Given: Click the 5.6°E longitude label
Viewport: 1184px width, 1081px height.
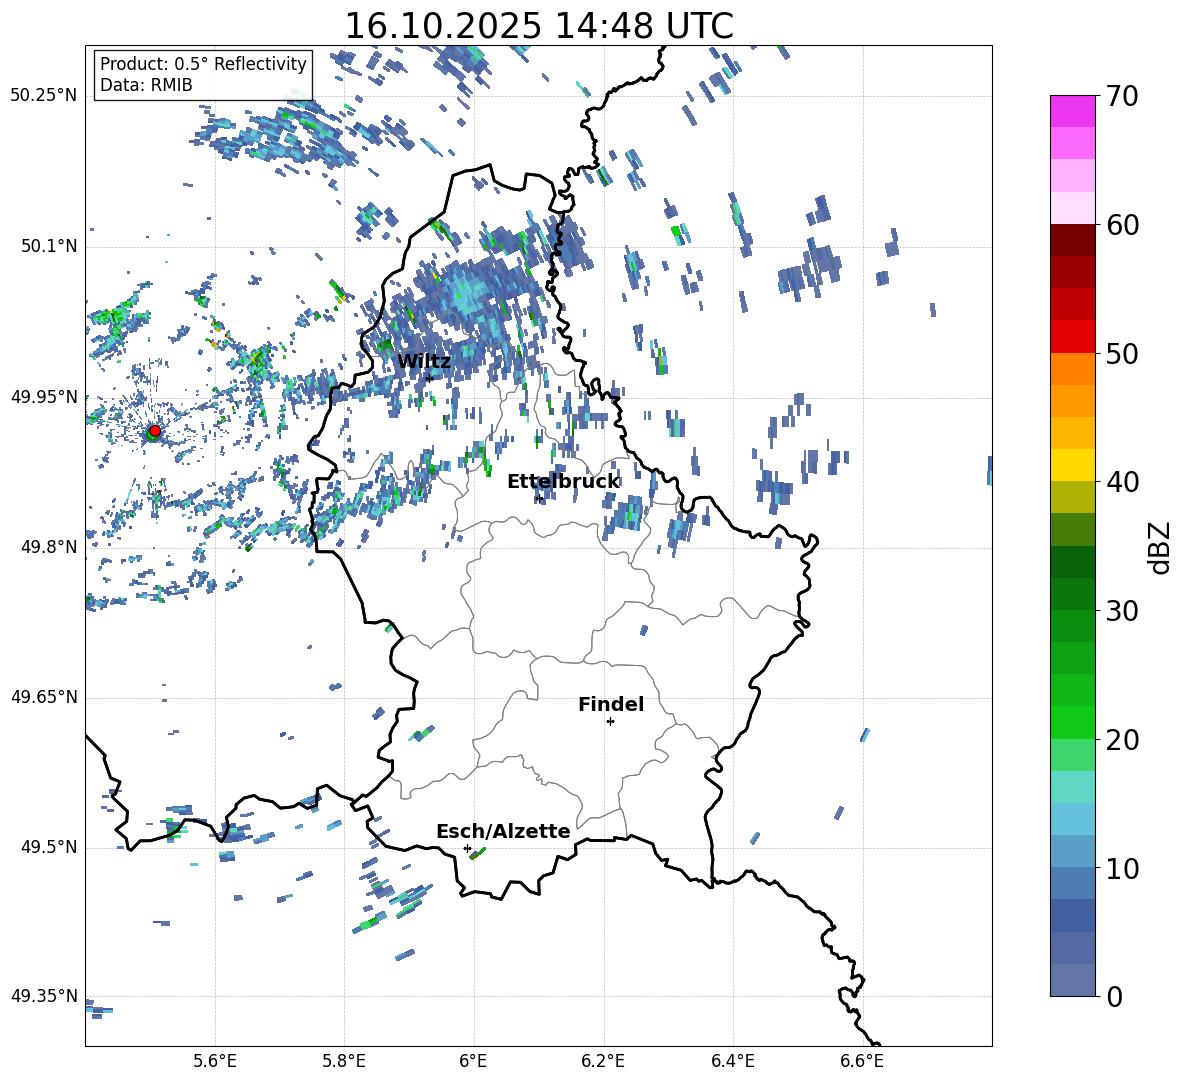Looking at the screenshot, I should point(214,1061).
